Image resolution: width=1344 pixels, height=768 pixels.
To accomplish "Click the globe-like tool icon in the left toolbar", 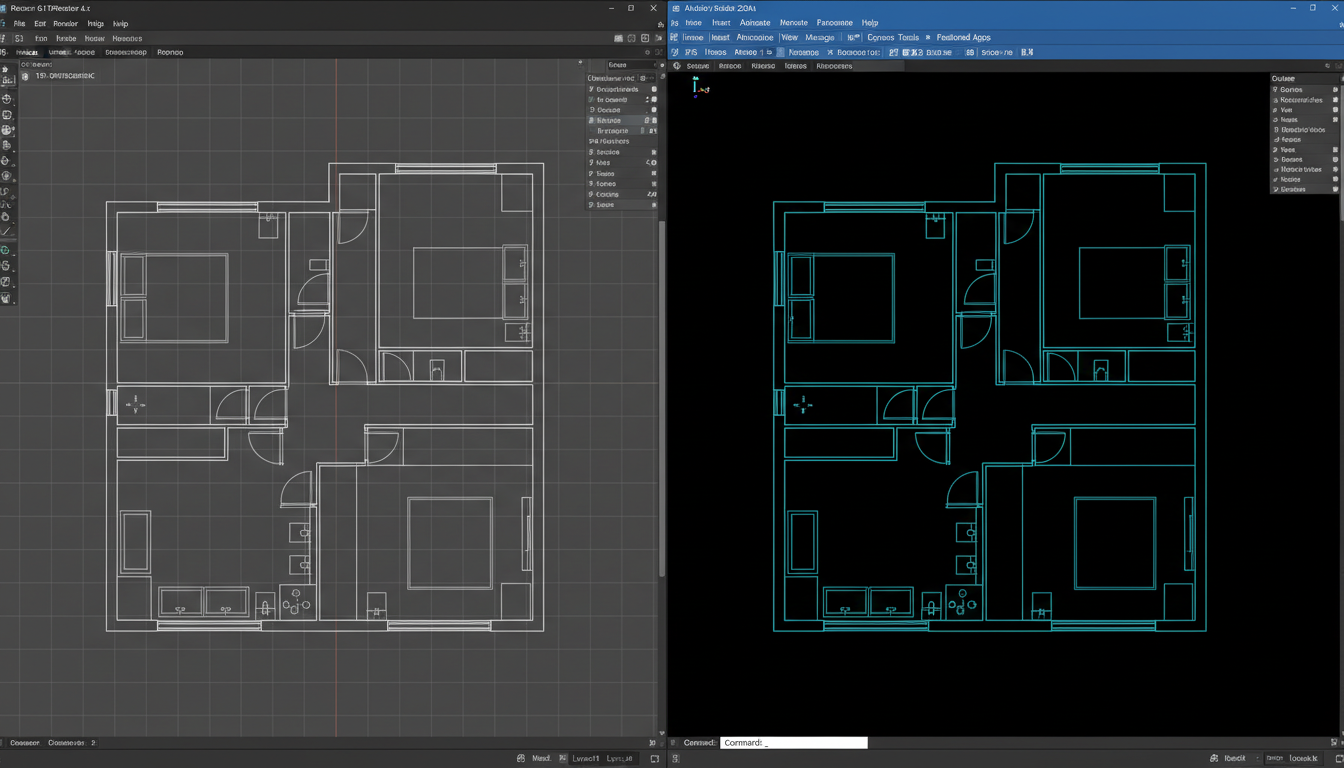I will pos(6,130).
